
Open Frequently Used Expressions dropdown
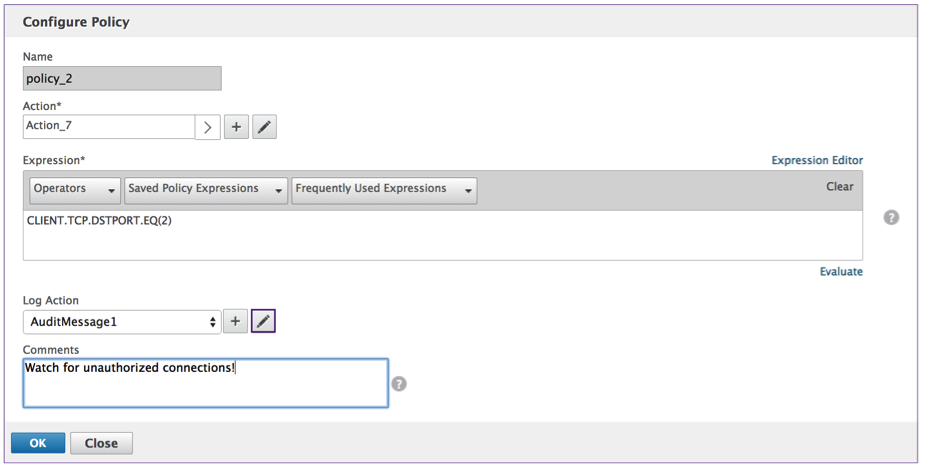point(384,189)
